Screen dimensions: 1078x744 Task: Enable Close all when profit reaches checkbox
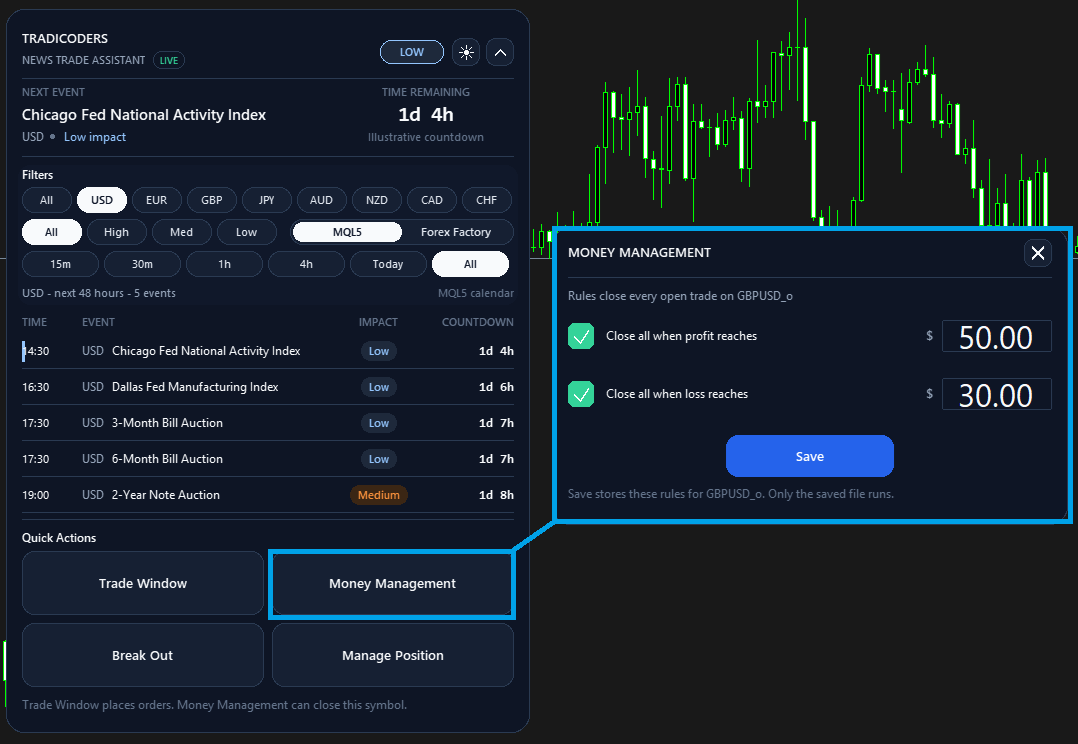tap(581, 336)
